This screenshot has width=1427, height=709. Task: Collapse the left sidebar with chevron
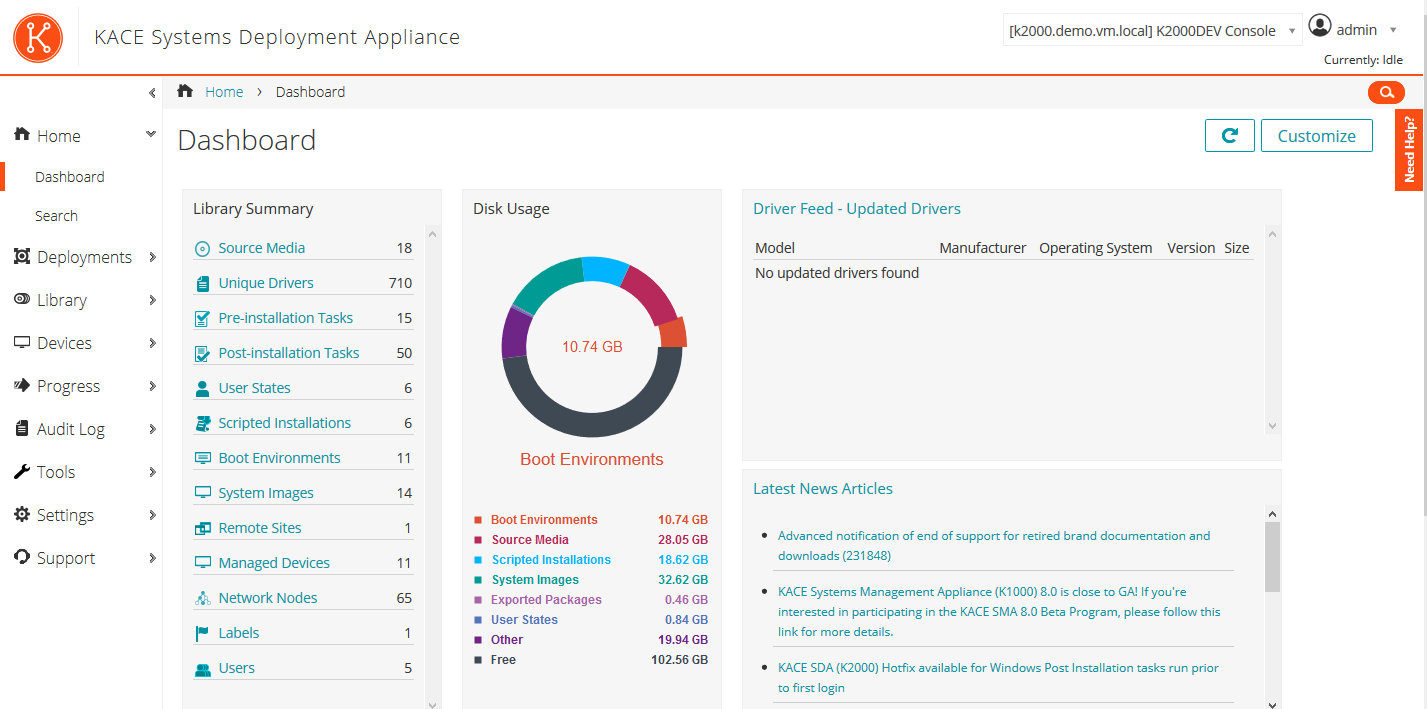tap(152, 93)
